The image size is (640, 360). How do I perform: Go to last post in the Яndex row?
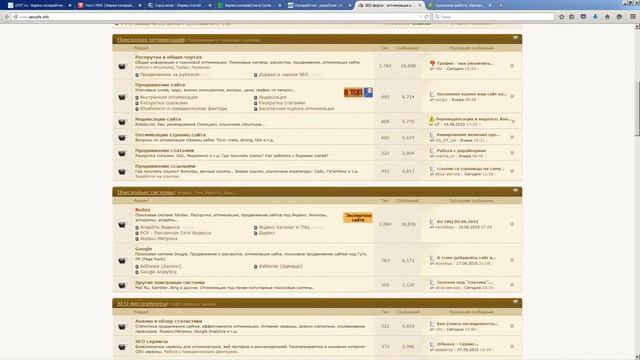512,224
